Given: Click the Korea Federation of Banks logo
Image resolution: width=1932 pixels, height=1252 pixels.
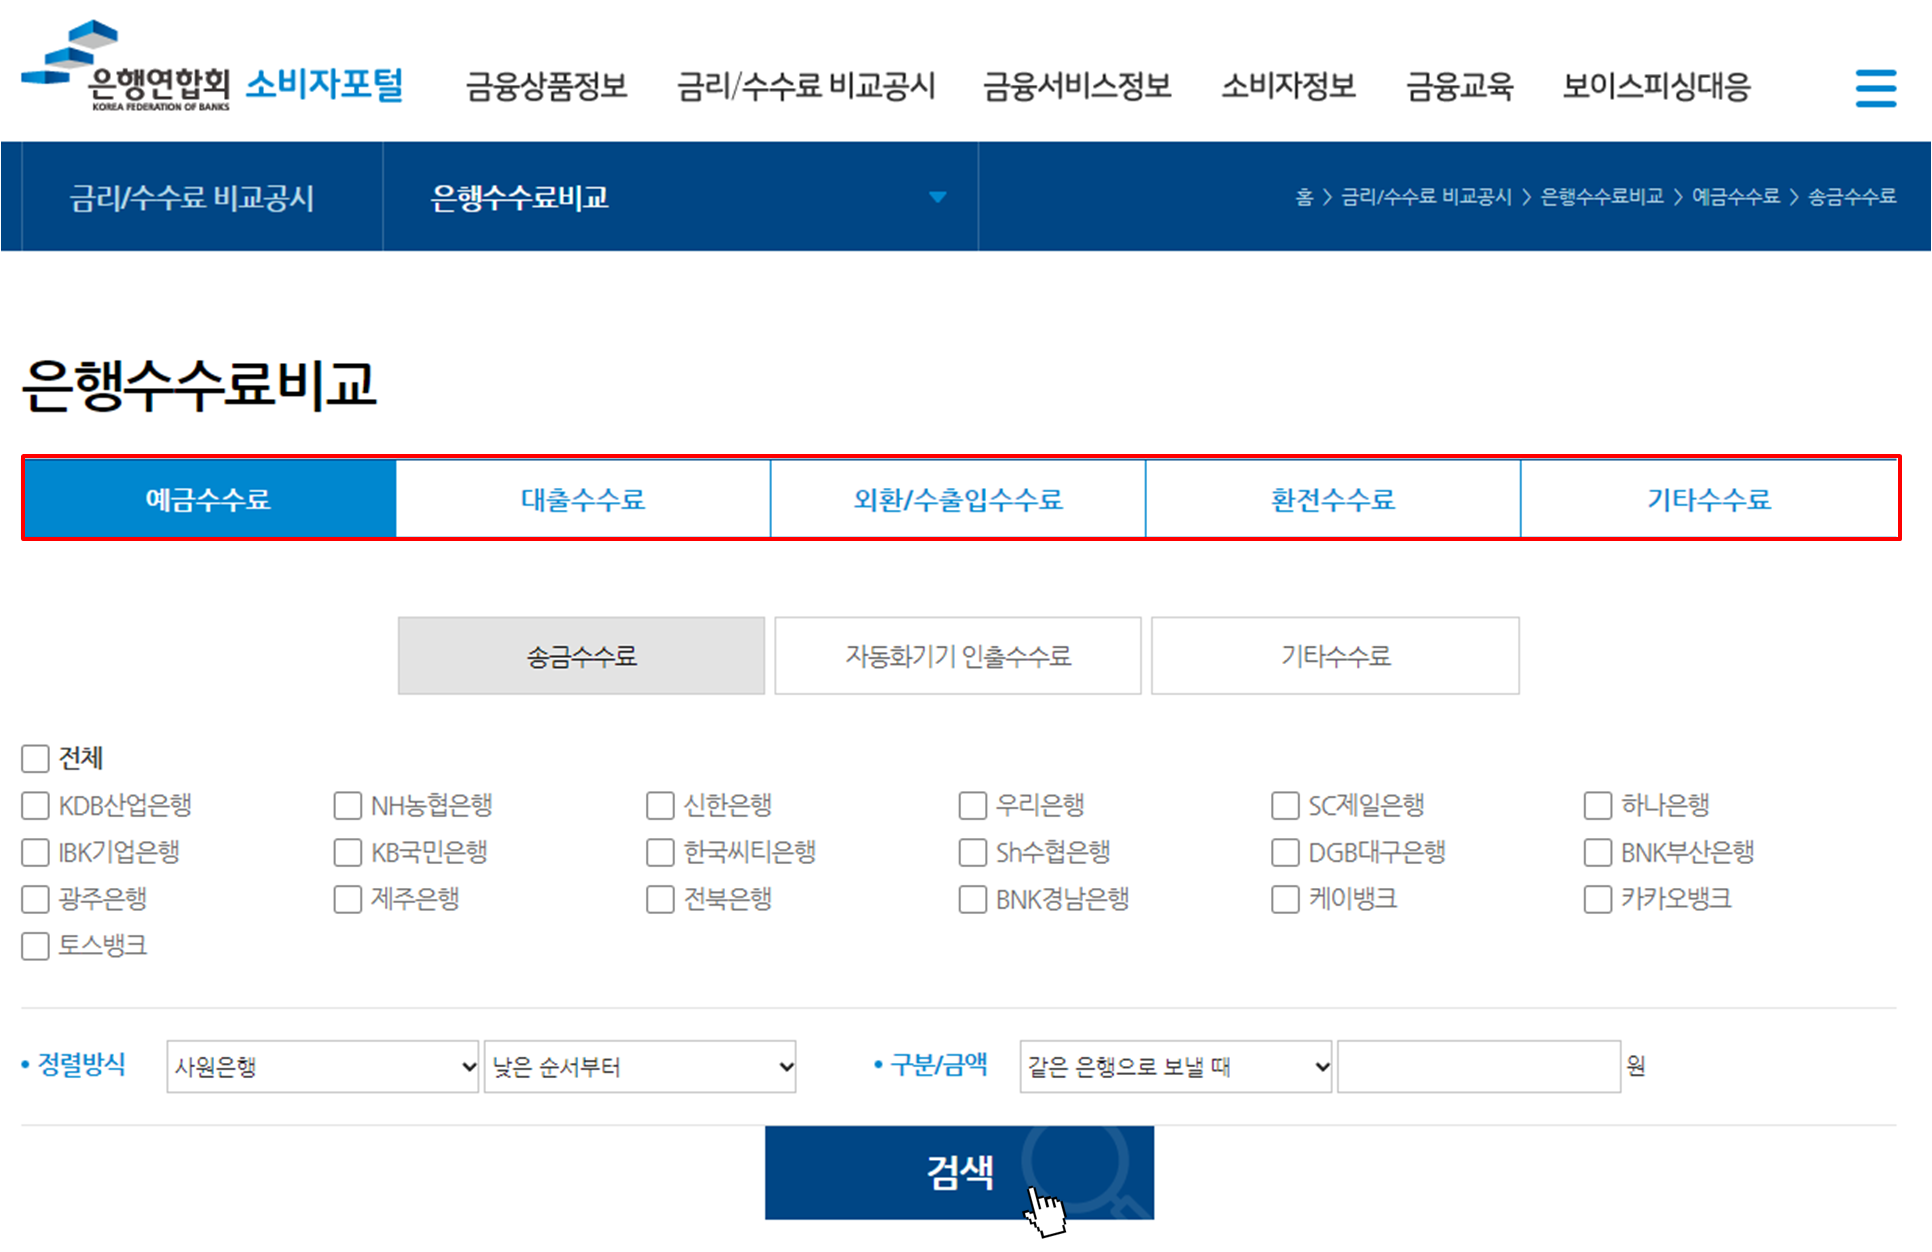Looking at the screenshot, I should point(126,66).
